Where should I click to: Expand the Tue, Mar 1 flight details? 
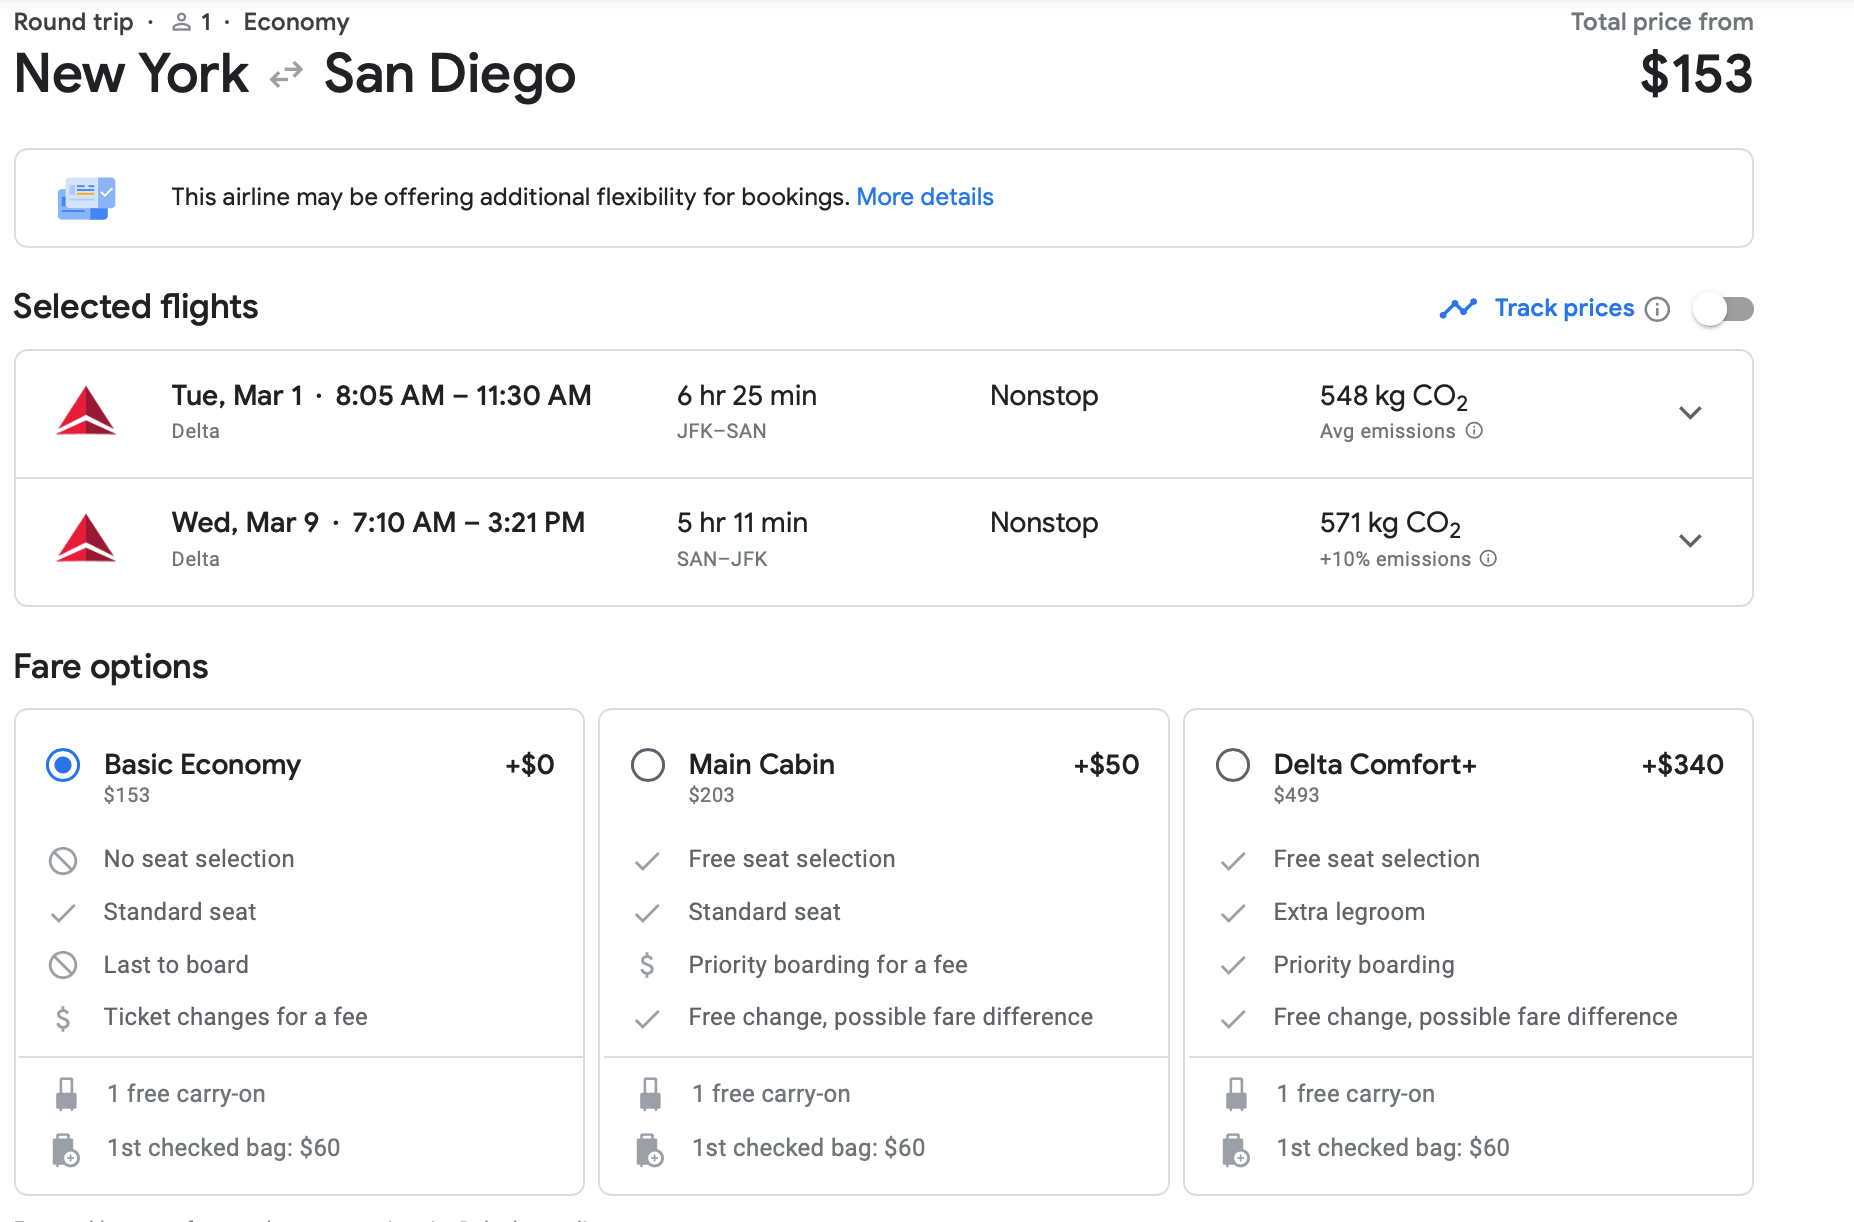1690,413
